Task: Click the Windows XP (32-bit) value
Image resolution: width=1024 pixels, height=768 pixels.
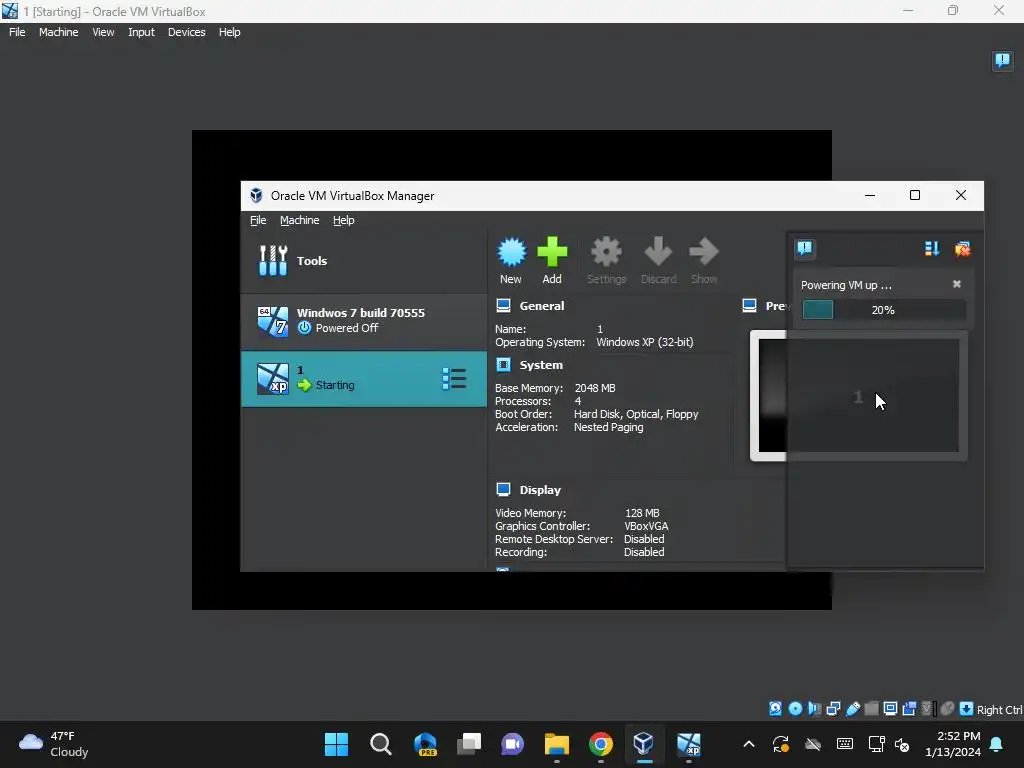Action: tap(645, 342)
